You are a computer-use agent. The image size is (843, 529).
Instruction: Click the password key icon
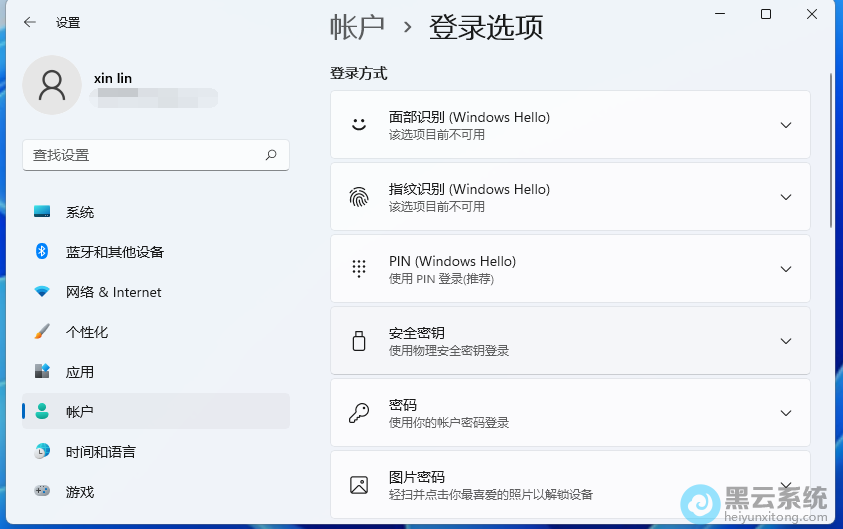click(x=358, y=413)
